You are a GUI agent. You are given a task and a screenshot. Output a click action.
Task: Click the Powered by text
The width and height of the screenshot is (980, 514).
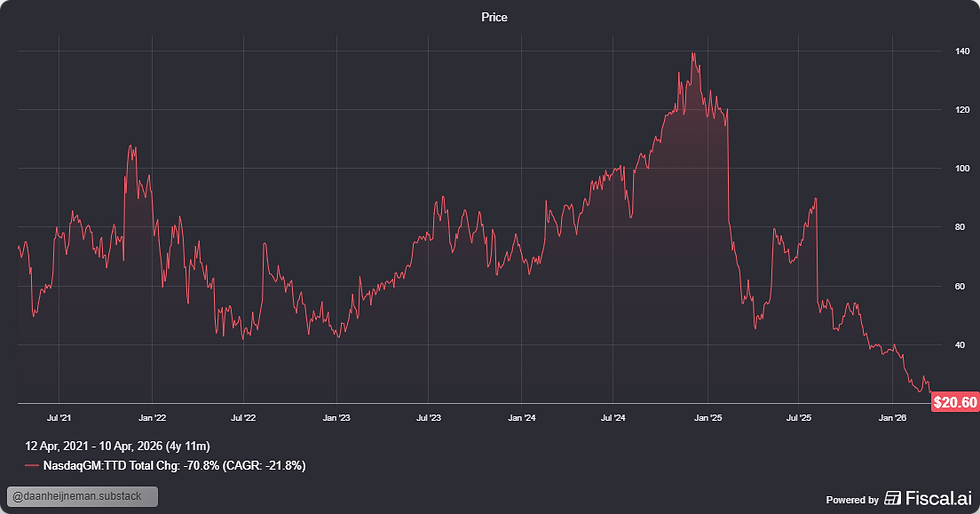[852, 500]
